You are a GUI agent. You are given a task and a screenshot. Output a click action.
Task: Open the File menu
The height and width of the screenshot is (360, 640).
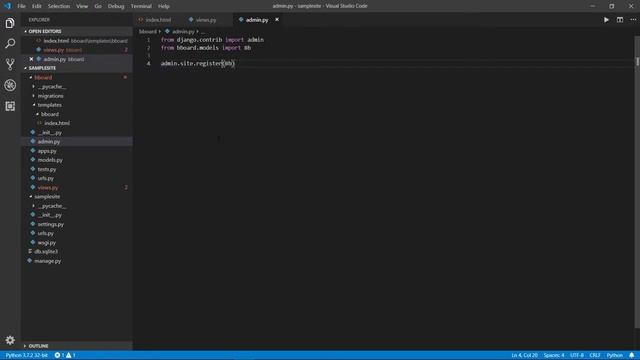point(21,6)
